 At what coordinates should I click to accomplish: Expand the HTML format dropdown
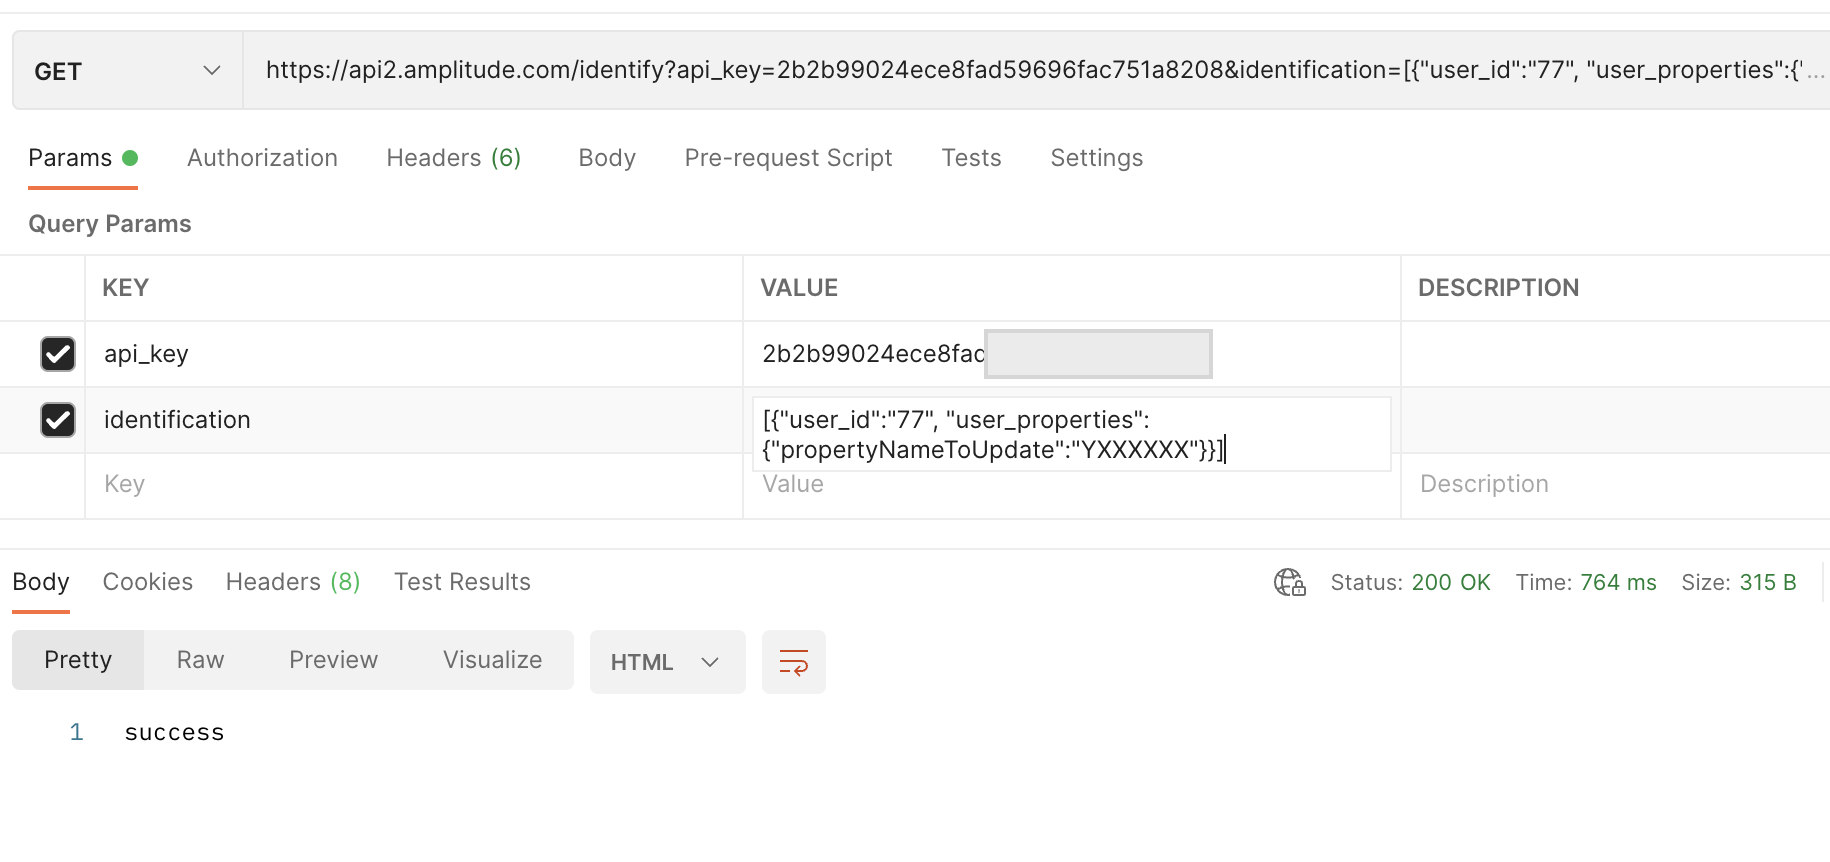(667, 662)
